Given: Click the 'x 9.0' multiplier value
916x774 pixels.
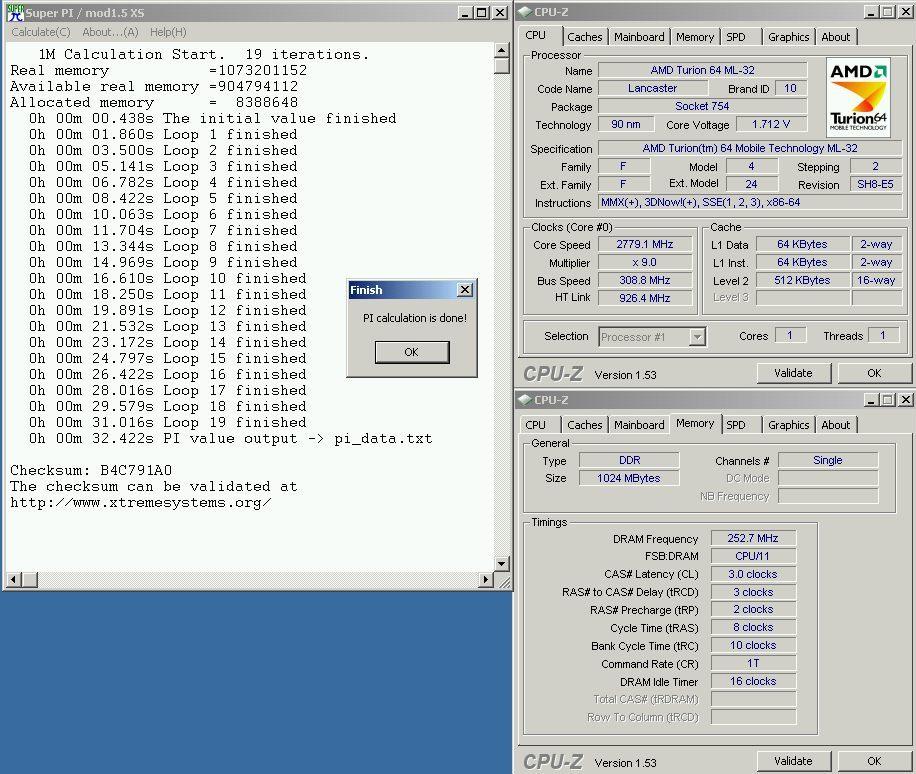Looking at the screenshot, I should click(645, 262).
